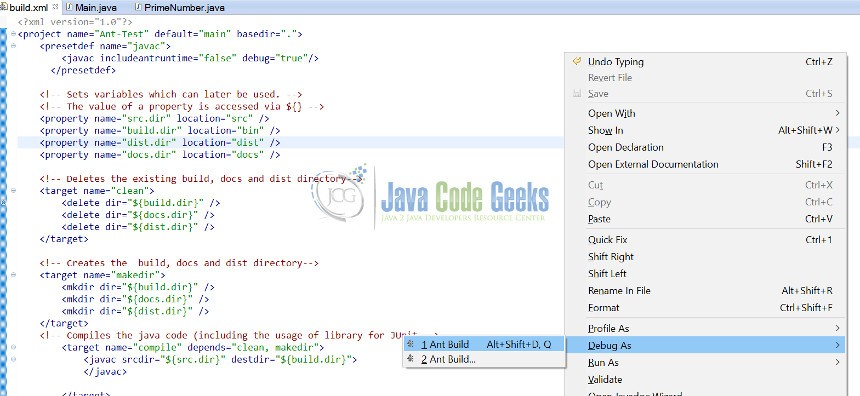The image size is (860, 396).
Task: Choose Undo Typing from context menu
Action: 705,61
